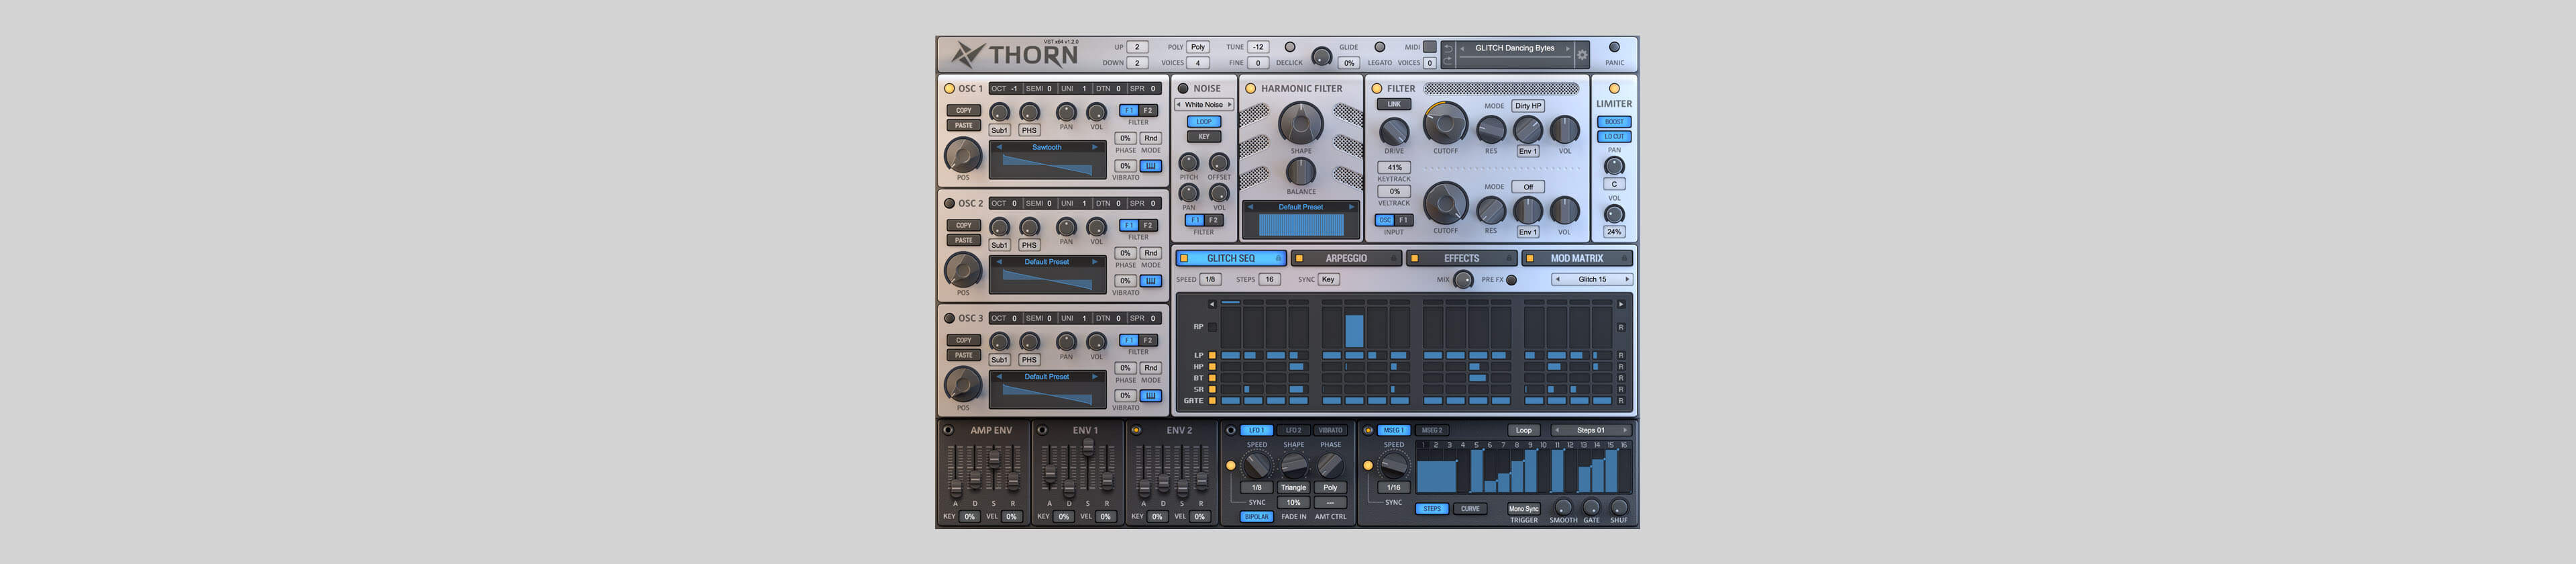Open glitch SPEED dropdown 1/8
The image size is (2576, 564).
(1210, 280)
